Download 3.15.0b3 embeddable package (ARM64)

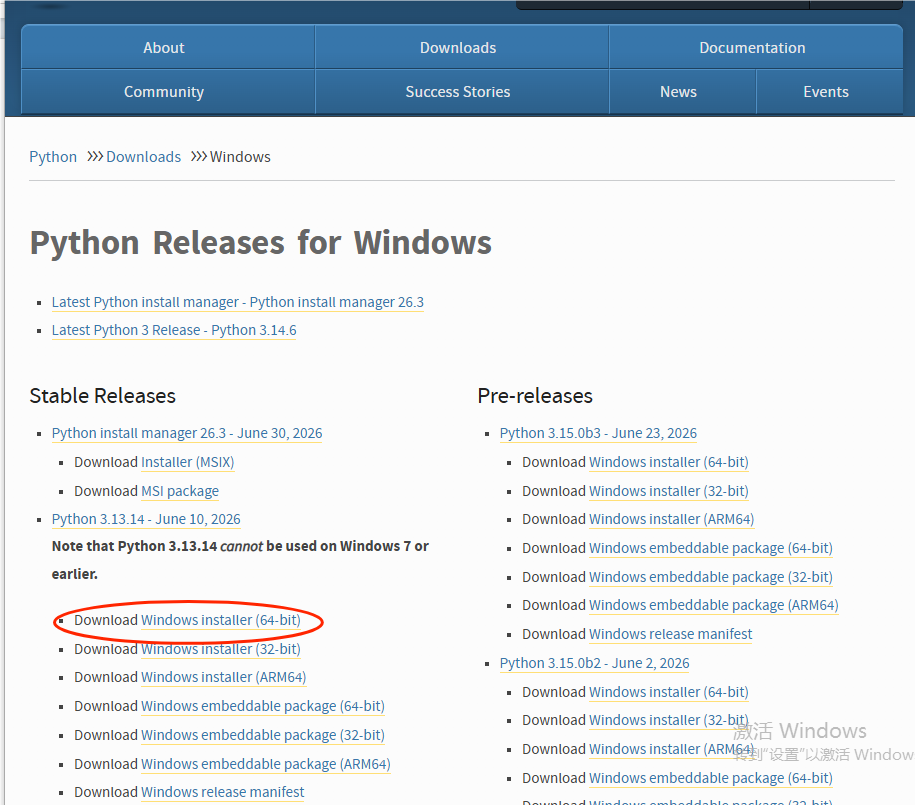tap(714, 605)
